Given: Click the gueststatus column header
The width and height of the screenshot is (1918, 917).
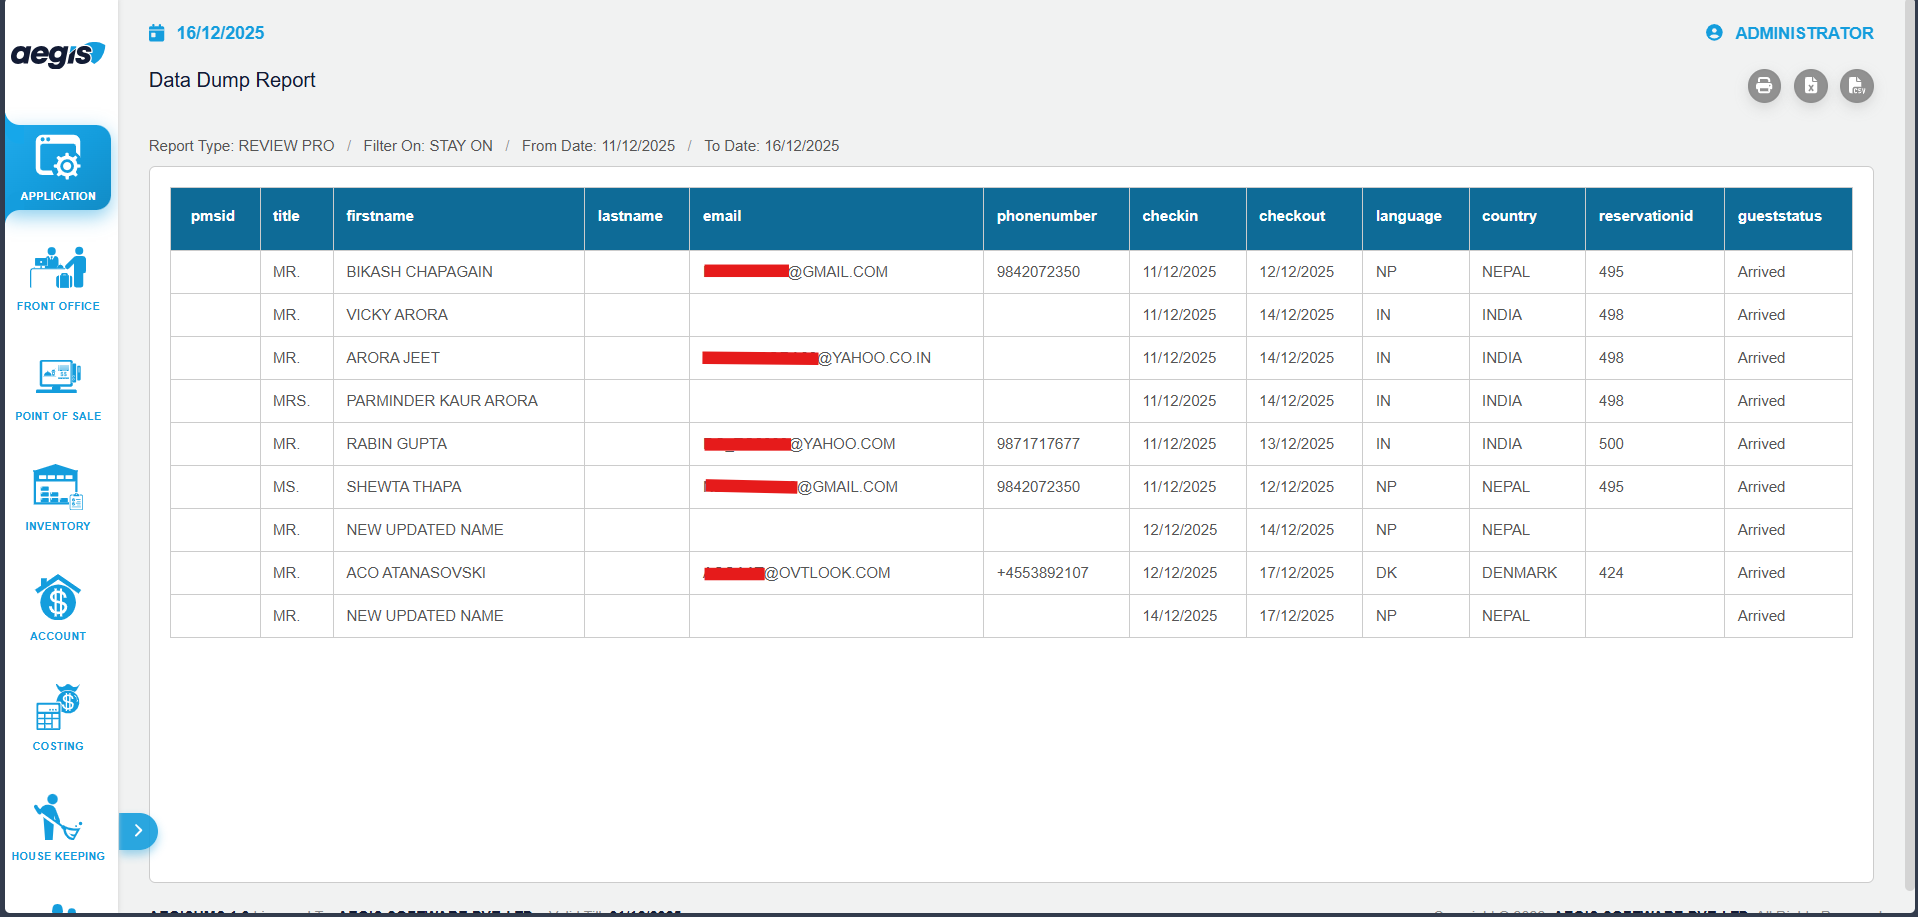Looking at the screenshot, I should pyautogui.click(x=1779, y=216).
